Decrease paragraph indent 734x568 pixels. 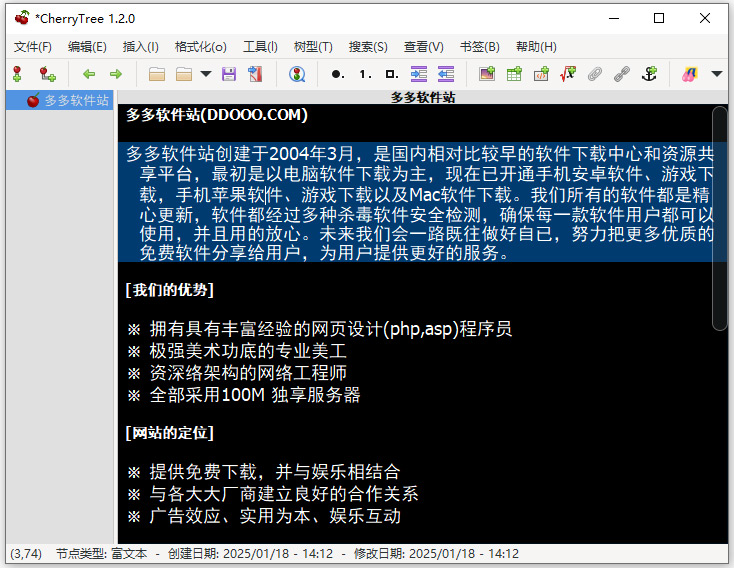(446, 74)
